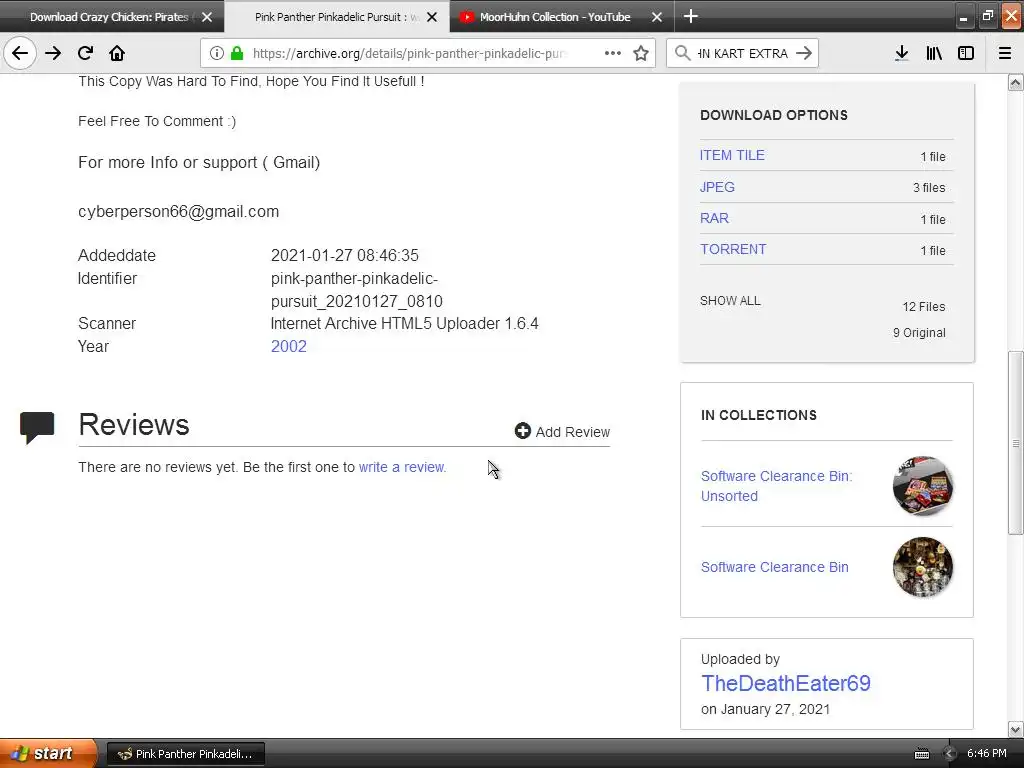1024x768 pixels.
Task: Click cyberperson66@gmail.com email text
Action: pos(178,212)
